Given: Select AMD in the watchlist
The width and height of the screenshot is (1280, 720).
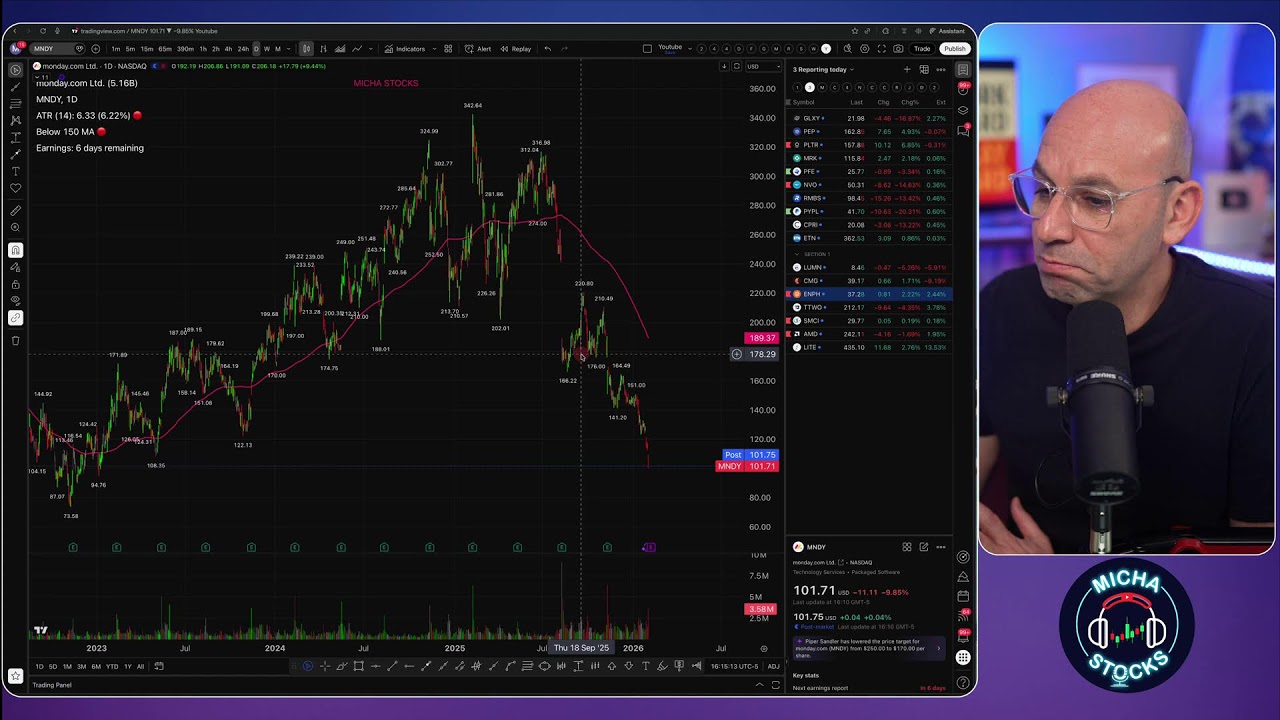Looking at the screenshot, I should (x=869, y=334).
